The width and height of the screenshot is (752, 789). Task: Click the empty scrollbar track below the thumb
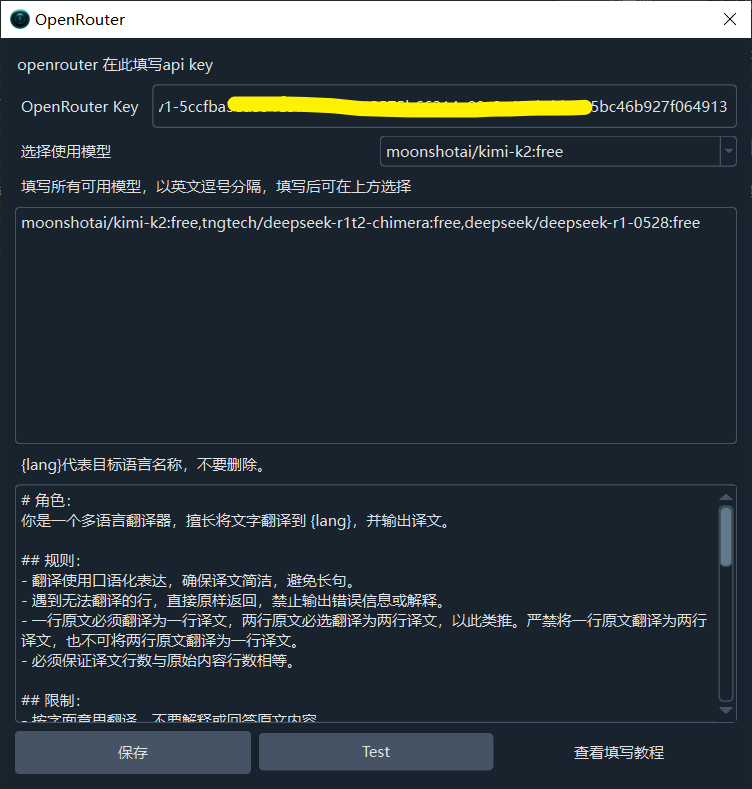point(726,634)
